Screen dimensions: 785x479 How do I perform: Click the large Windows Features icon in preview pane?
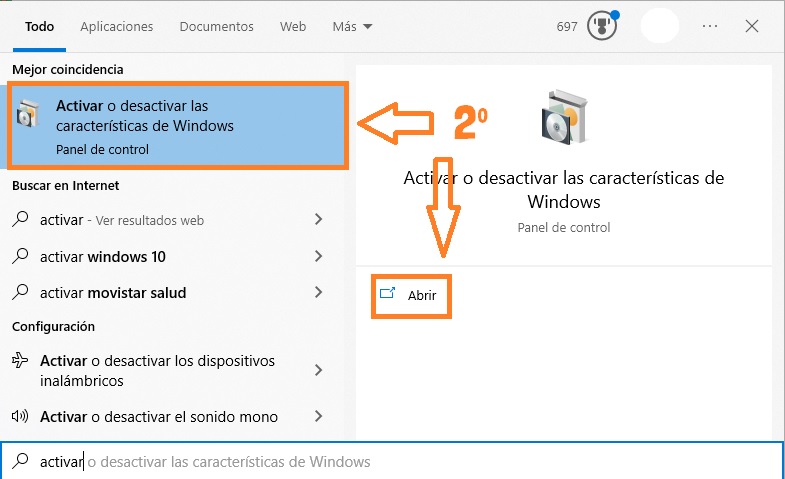[x=565, y=117]
